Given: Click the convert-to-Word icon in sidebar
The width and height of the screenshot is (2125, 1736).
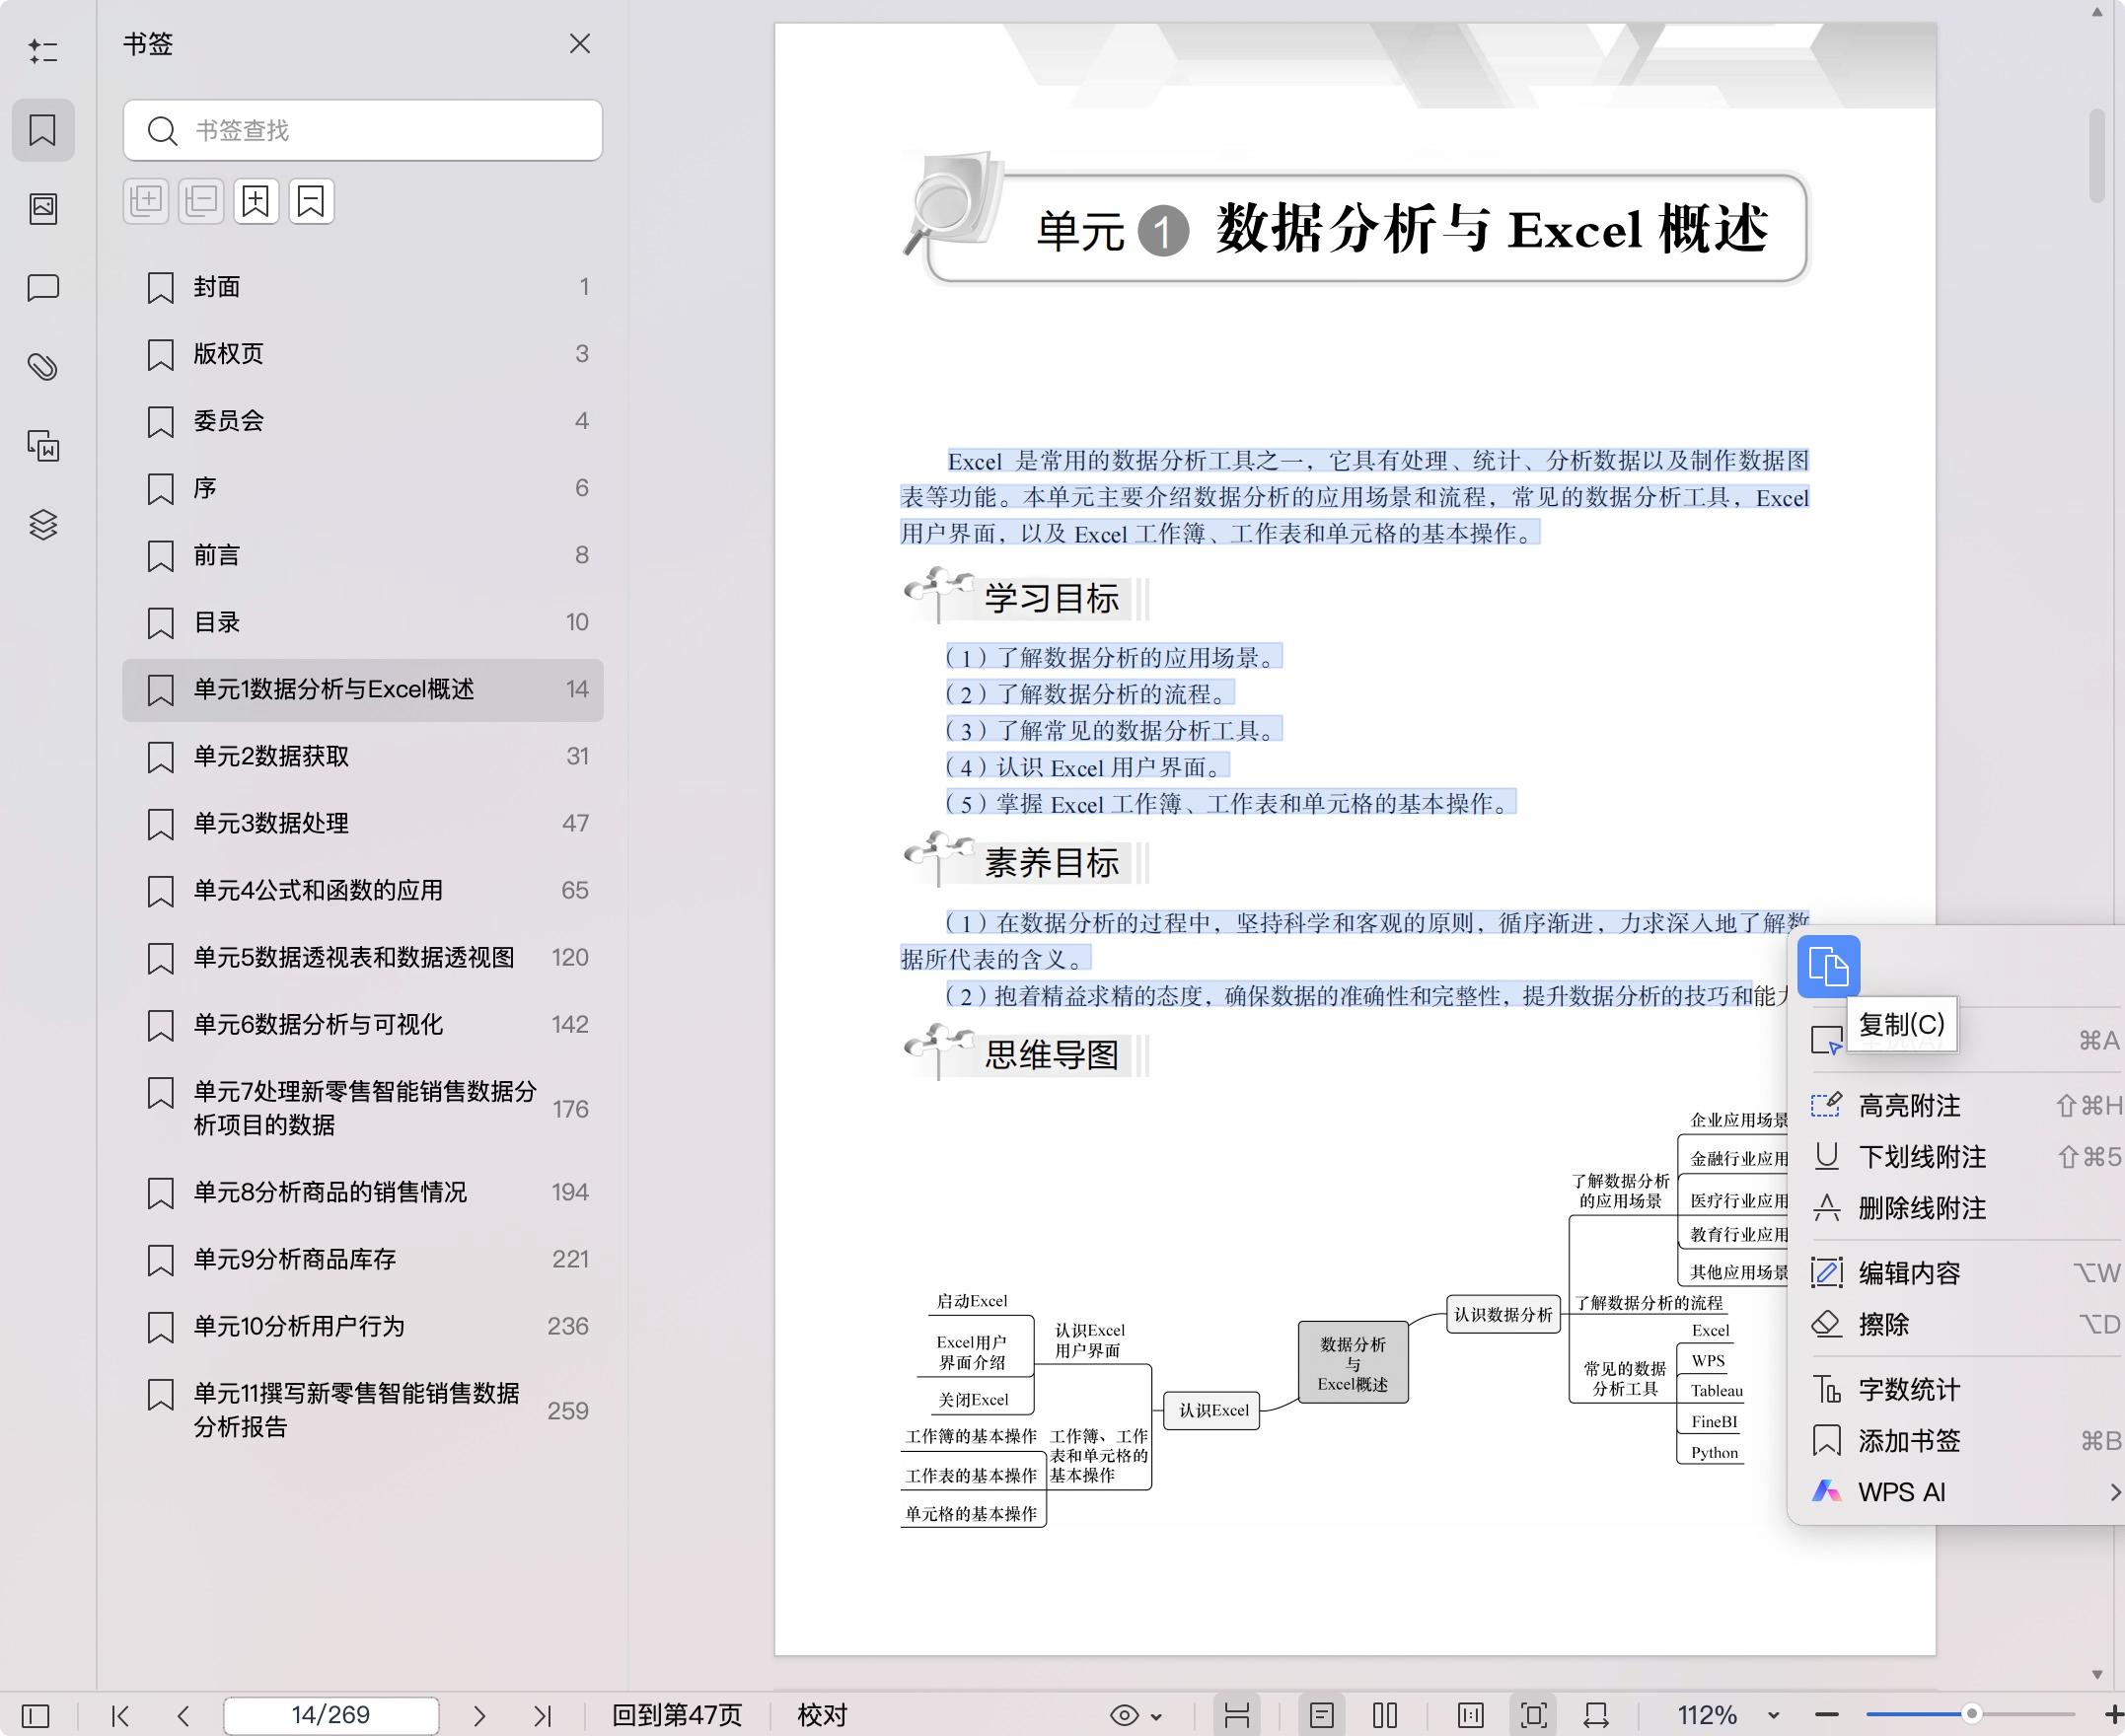Looking at the screenshot, I should pos(43,446).
